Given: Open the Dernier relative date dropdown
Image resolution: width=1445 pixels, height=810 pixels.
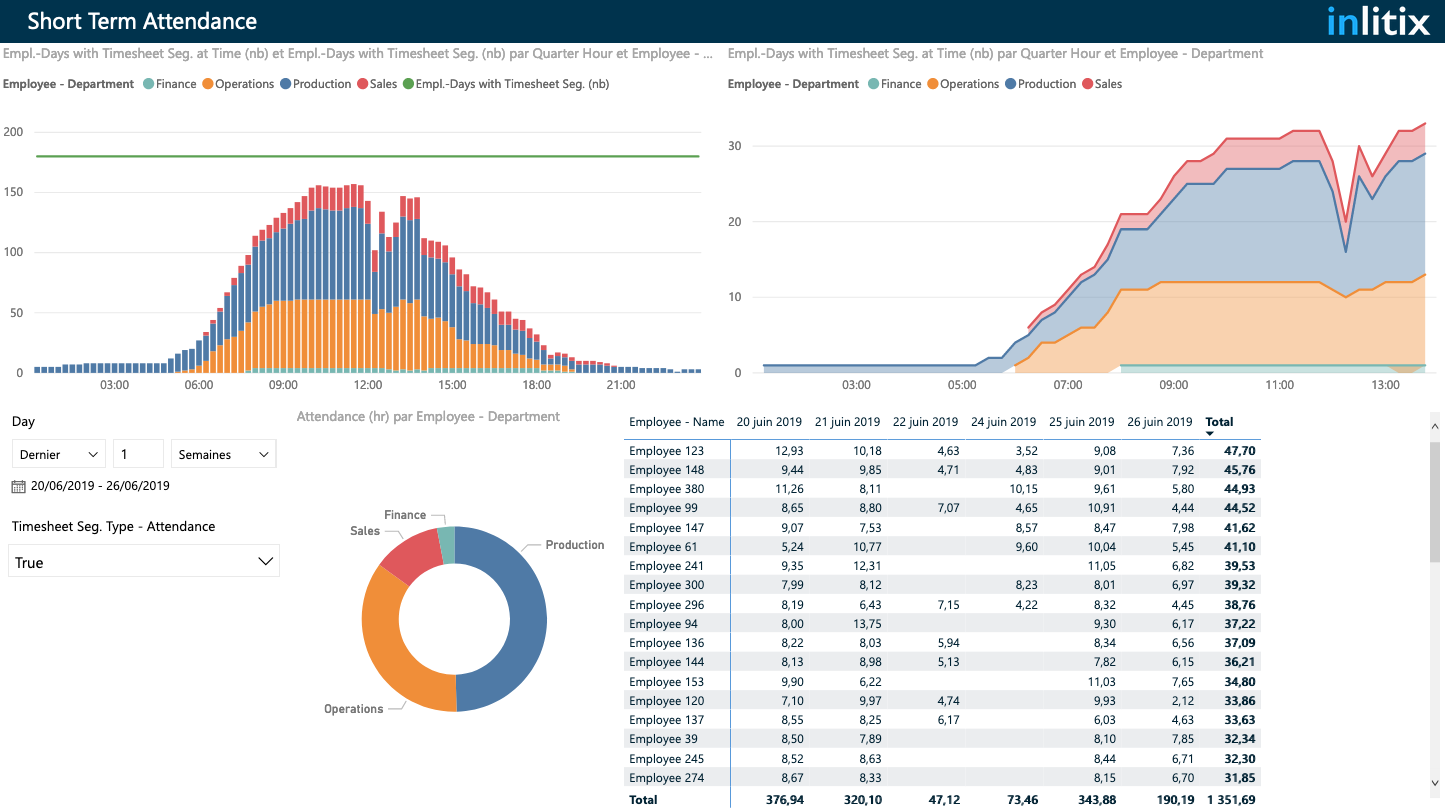Looking at the screenshot, I should pyautogui.click(x=59, y=454).
